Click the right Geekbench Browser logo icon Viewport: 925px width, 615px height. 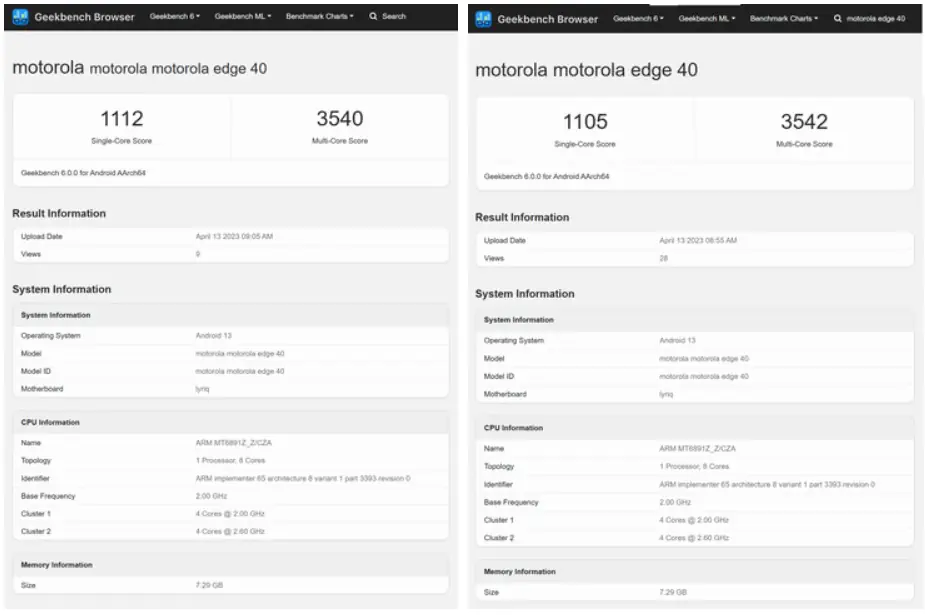pos(483,19)
